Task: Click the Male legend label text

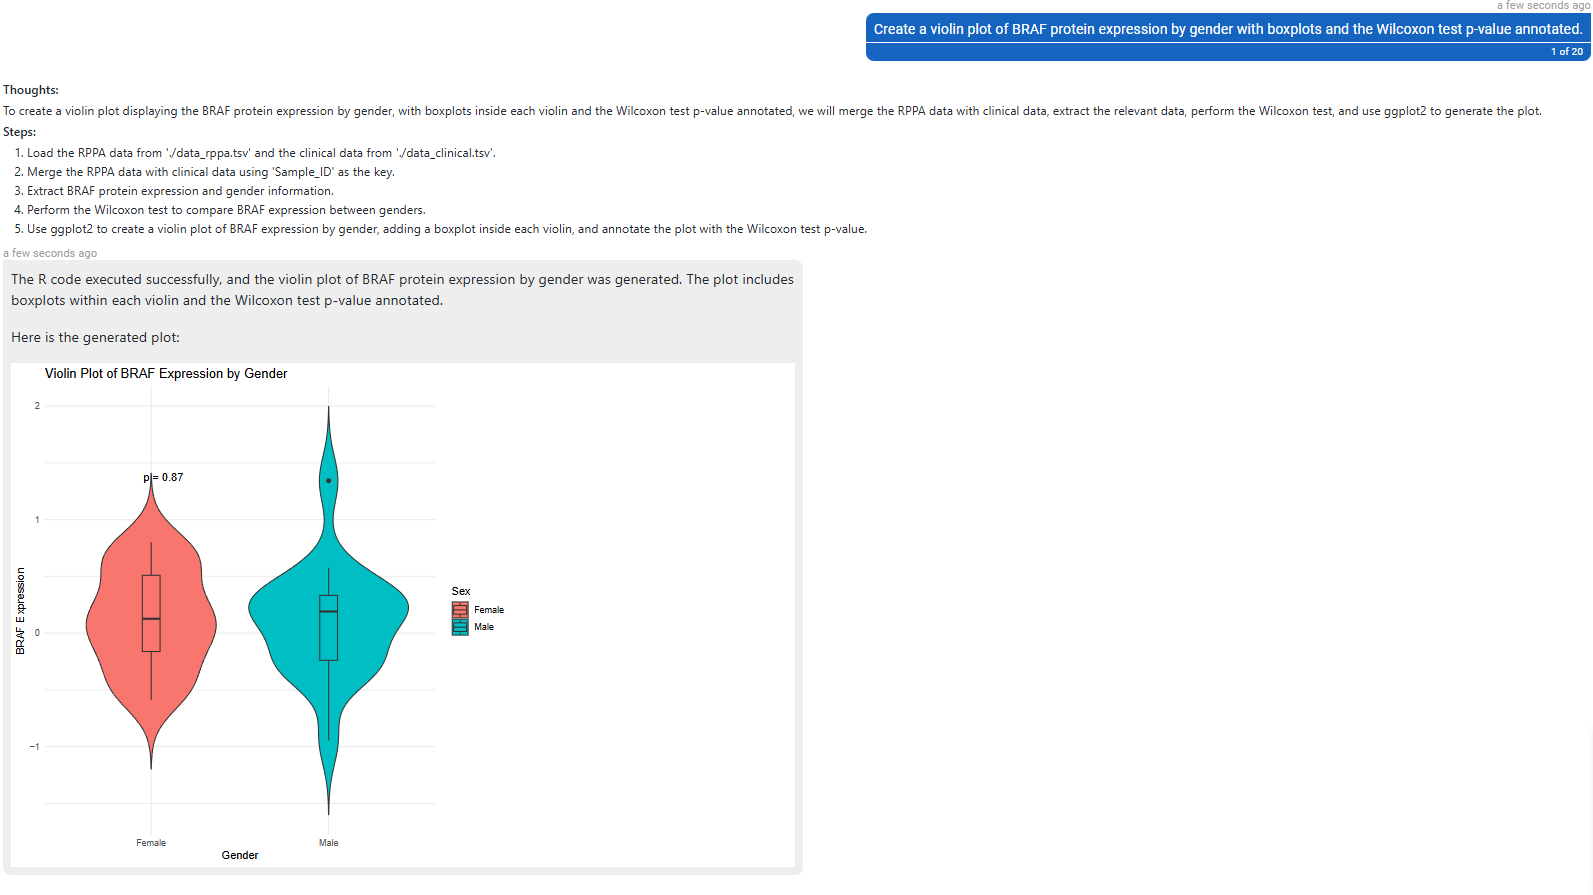Action: click(484, 627)
